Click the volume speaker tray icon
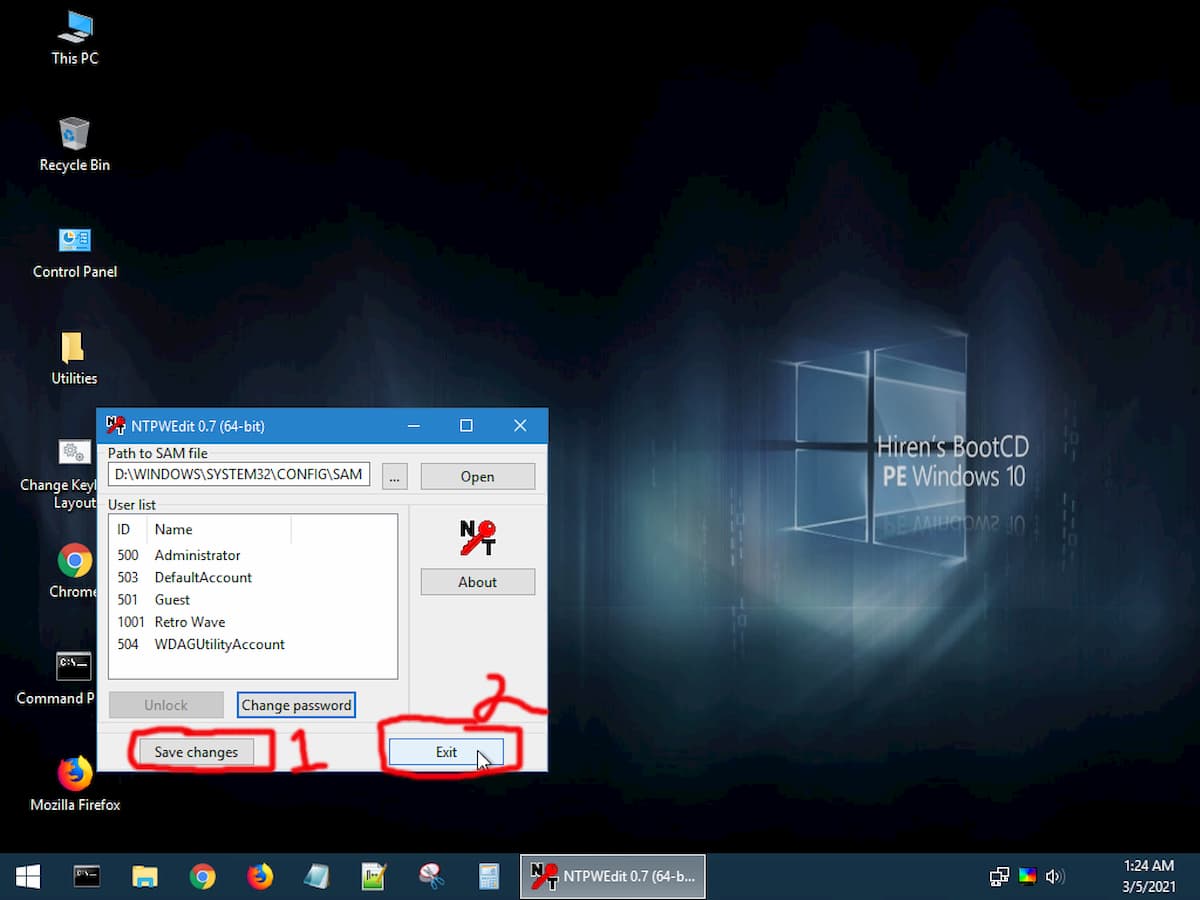The image size is (1200, 900). point(1054,877)
